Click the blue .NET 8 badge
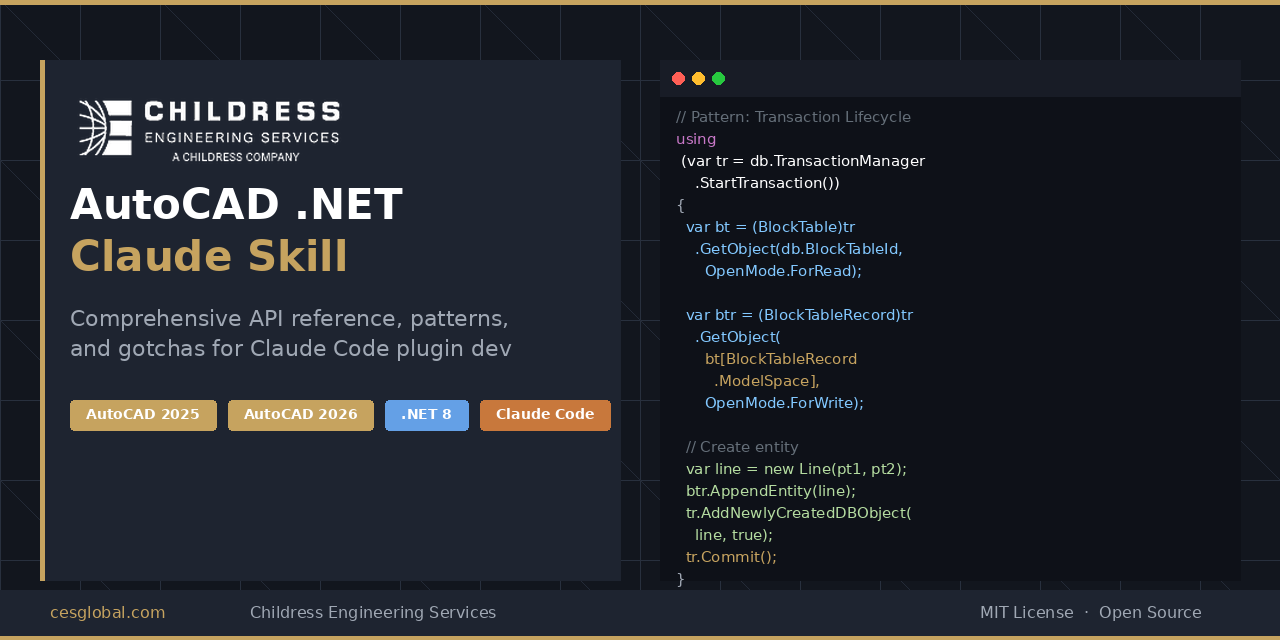The width and height of the screenshot is (1280, 640). 426,415
